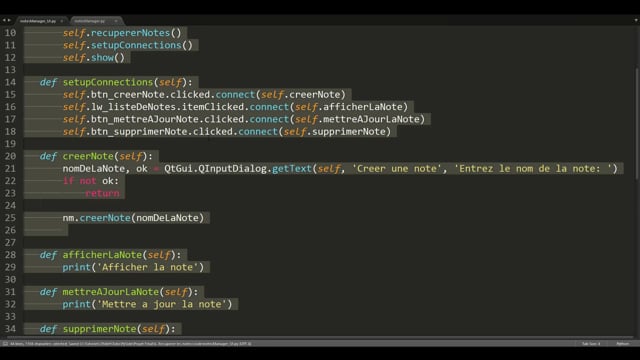Switch to the noteManager_UI.py tab
The height and width of the screenshot is (360, 640).
tap(38, 21)
